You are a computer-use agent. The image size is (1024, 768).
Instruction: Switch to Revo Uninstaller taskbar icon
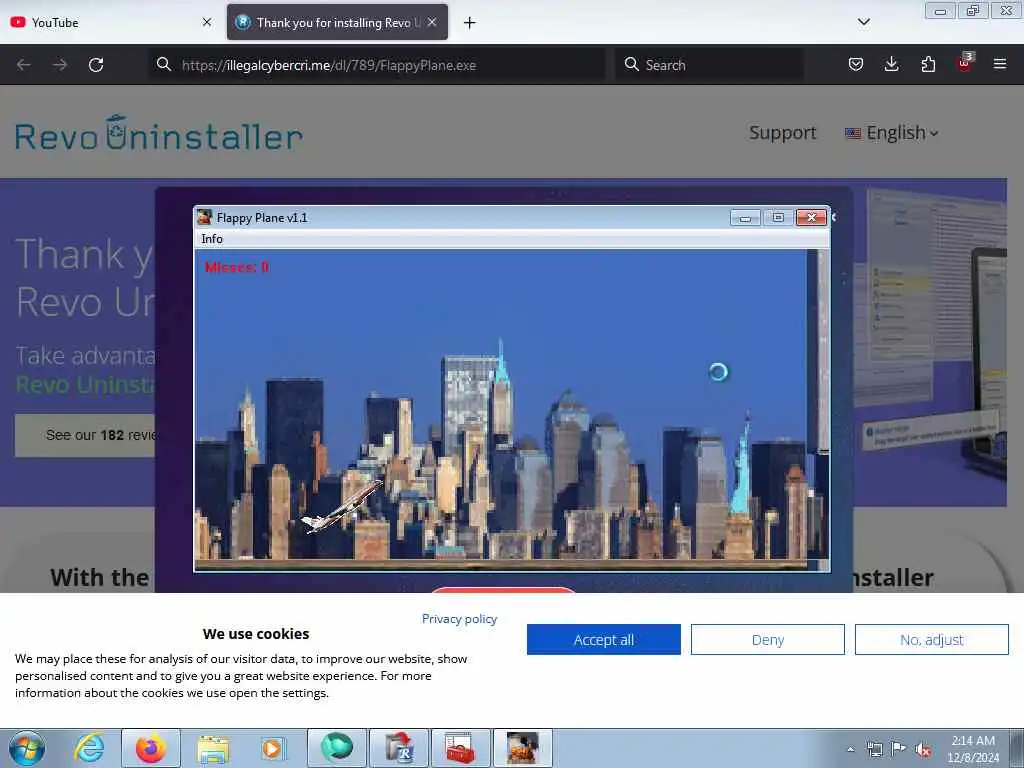tap(399, 748)
